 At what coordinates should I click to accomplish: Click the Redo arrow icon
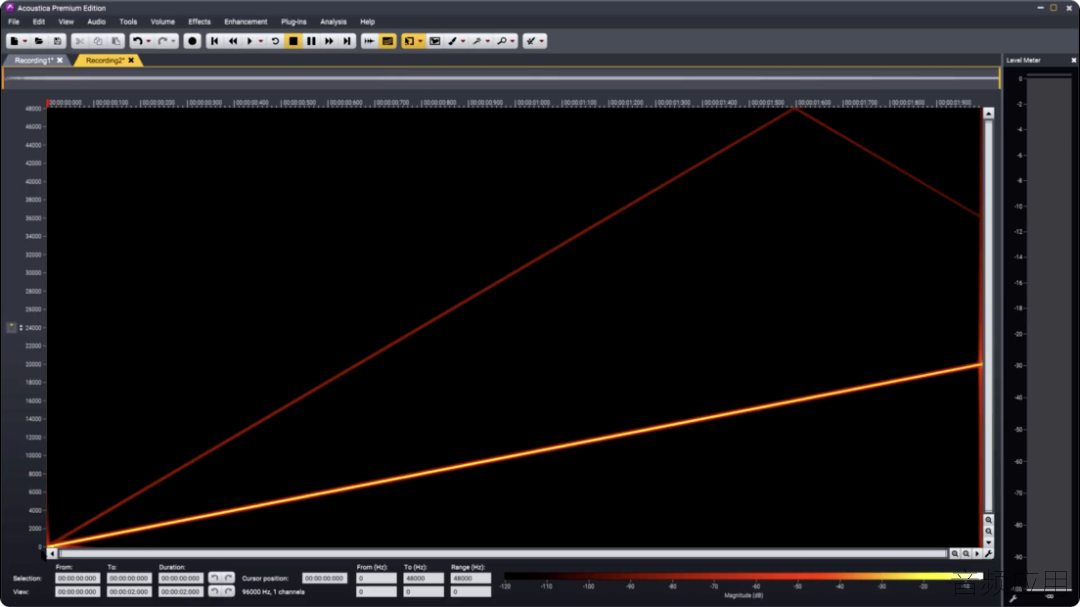[163, 41]
